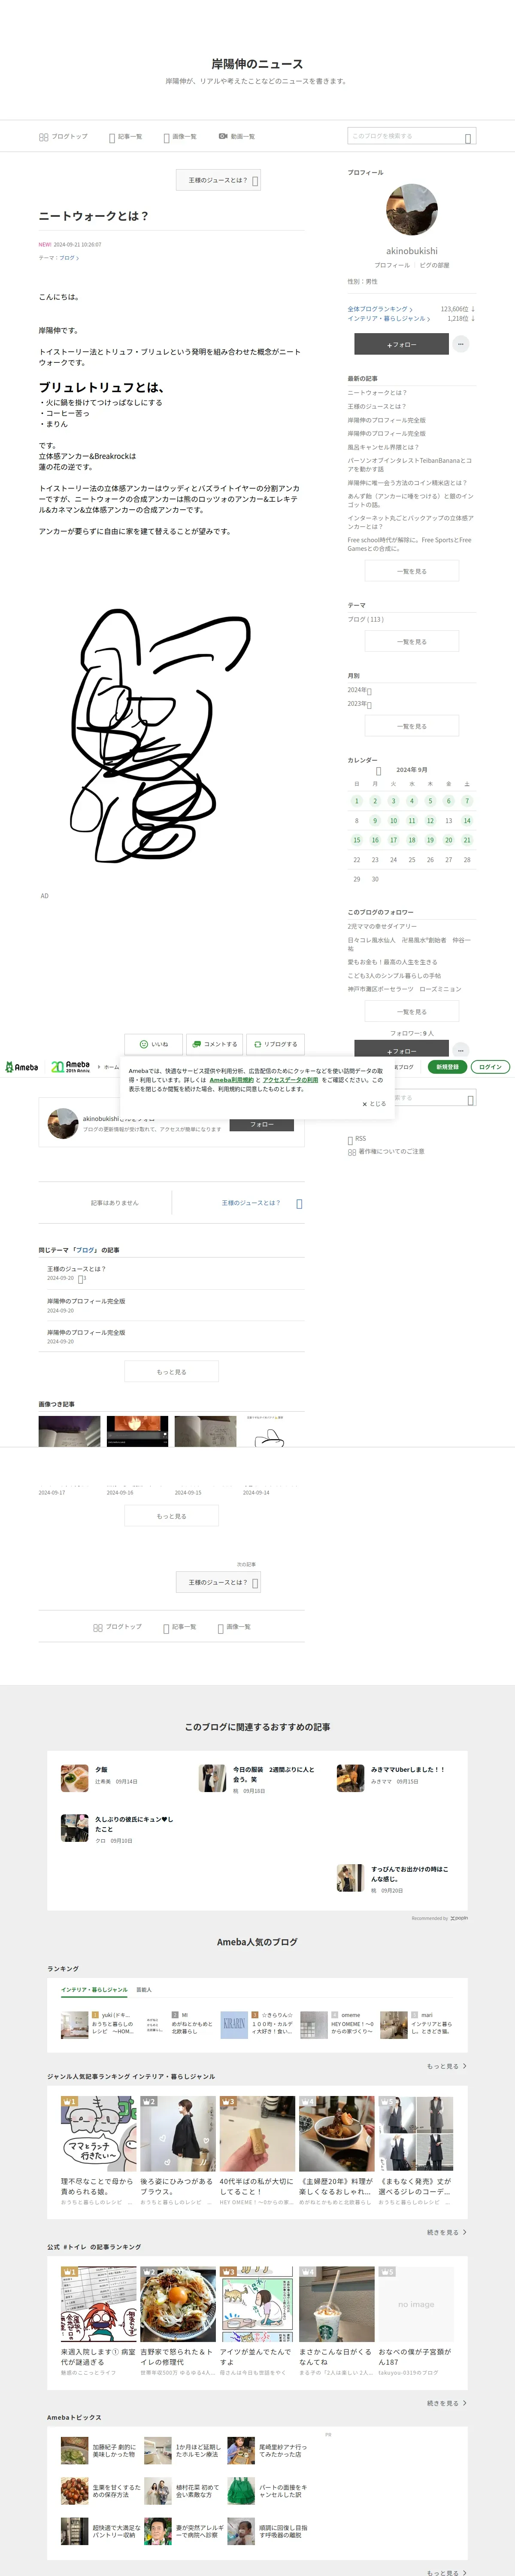The image size is (515, 2576).
Task: Open the ブログ theme link under the date
Action: click(x=69, y=258)
